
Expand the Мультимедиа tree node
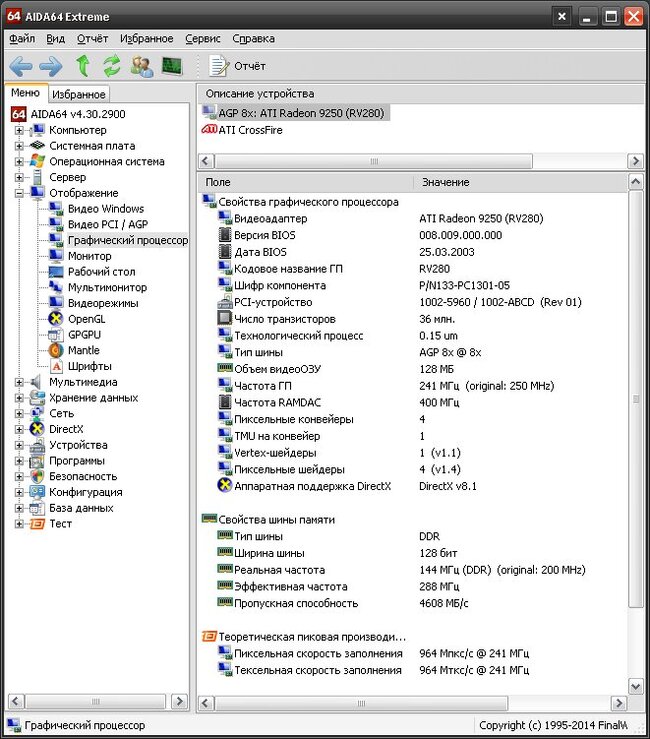pyautogui.click(x=19, y=382)
